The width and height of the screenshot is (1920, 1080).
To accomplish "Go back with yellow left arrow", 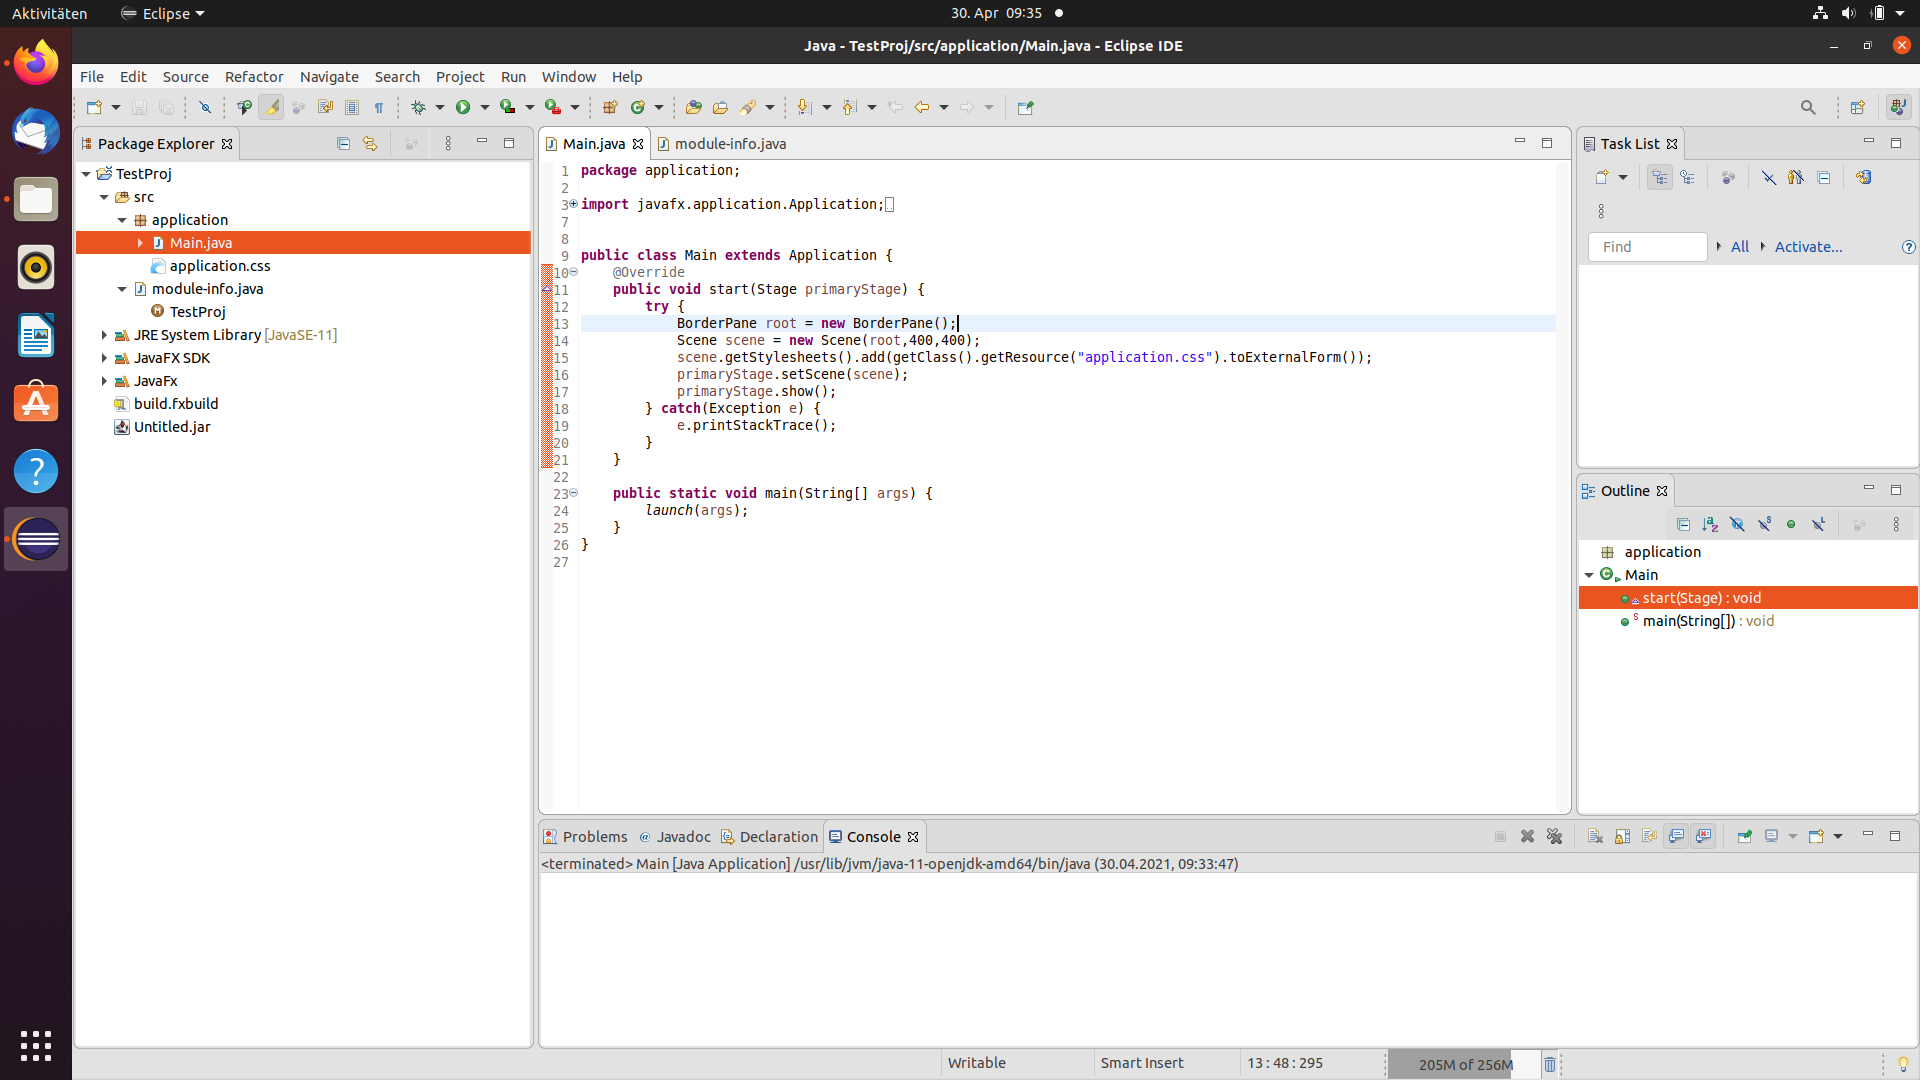I will click(922, 107).
